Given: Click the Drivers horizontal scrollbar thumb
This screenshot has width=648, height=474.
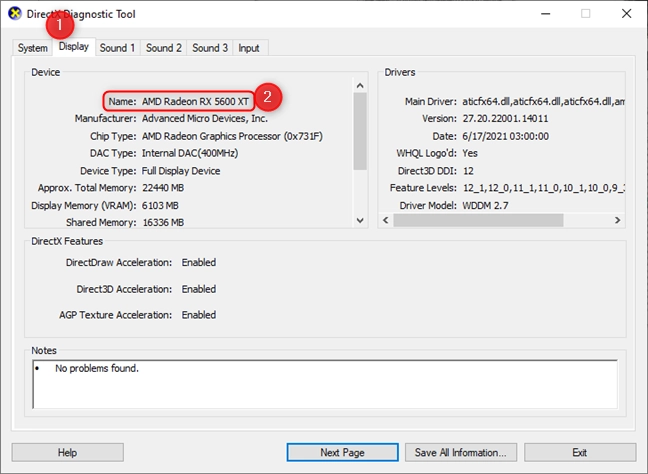Looking at the screenshot, I should click(x=478, y=220).
